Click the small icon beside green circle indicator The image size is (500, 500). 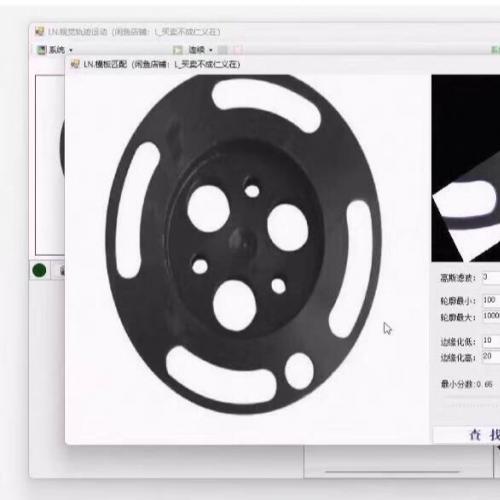click(x=62, y=270)
